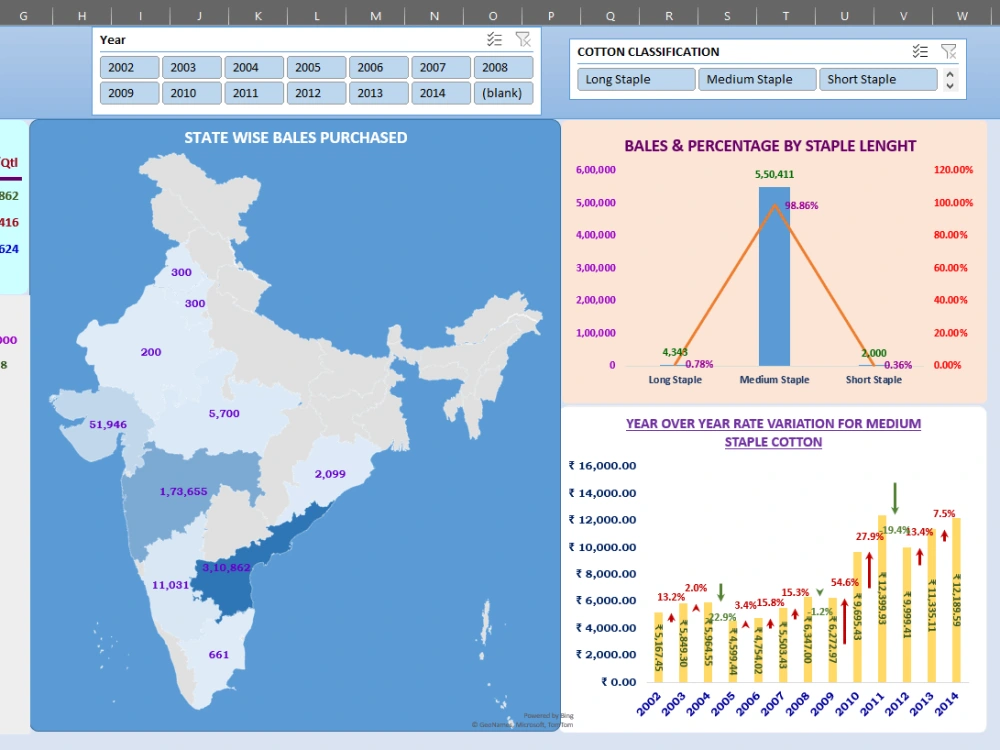Select map label 1,73,655
The width and height of the screenshot is (1000, 750).
tap(184, 492)
